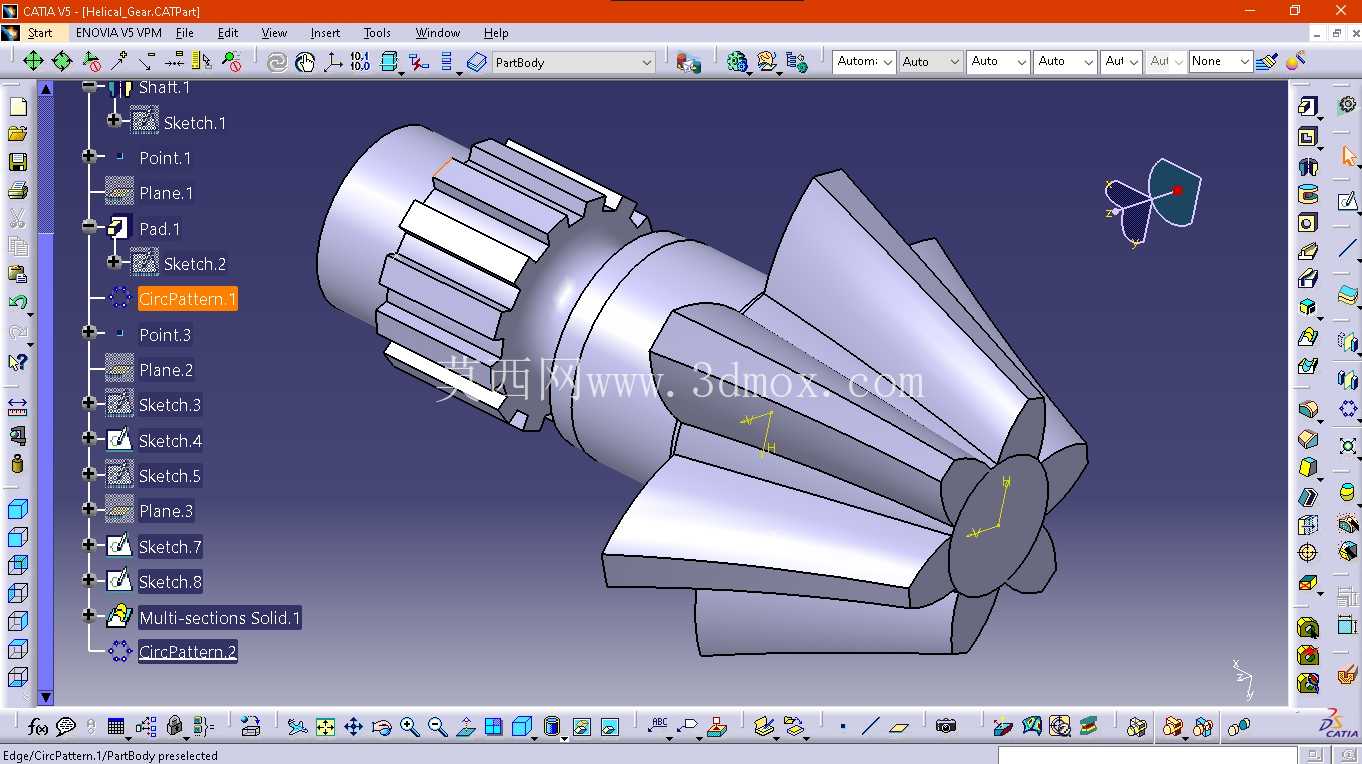The height and width of the screenshot is (764, 1362).
Task: Toggle Swap Visible Space icon
Action: click(x=610, y=727)
